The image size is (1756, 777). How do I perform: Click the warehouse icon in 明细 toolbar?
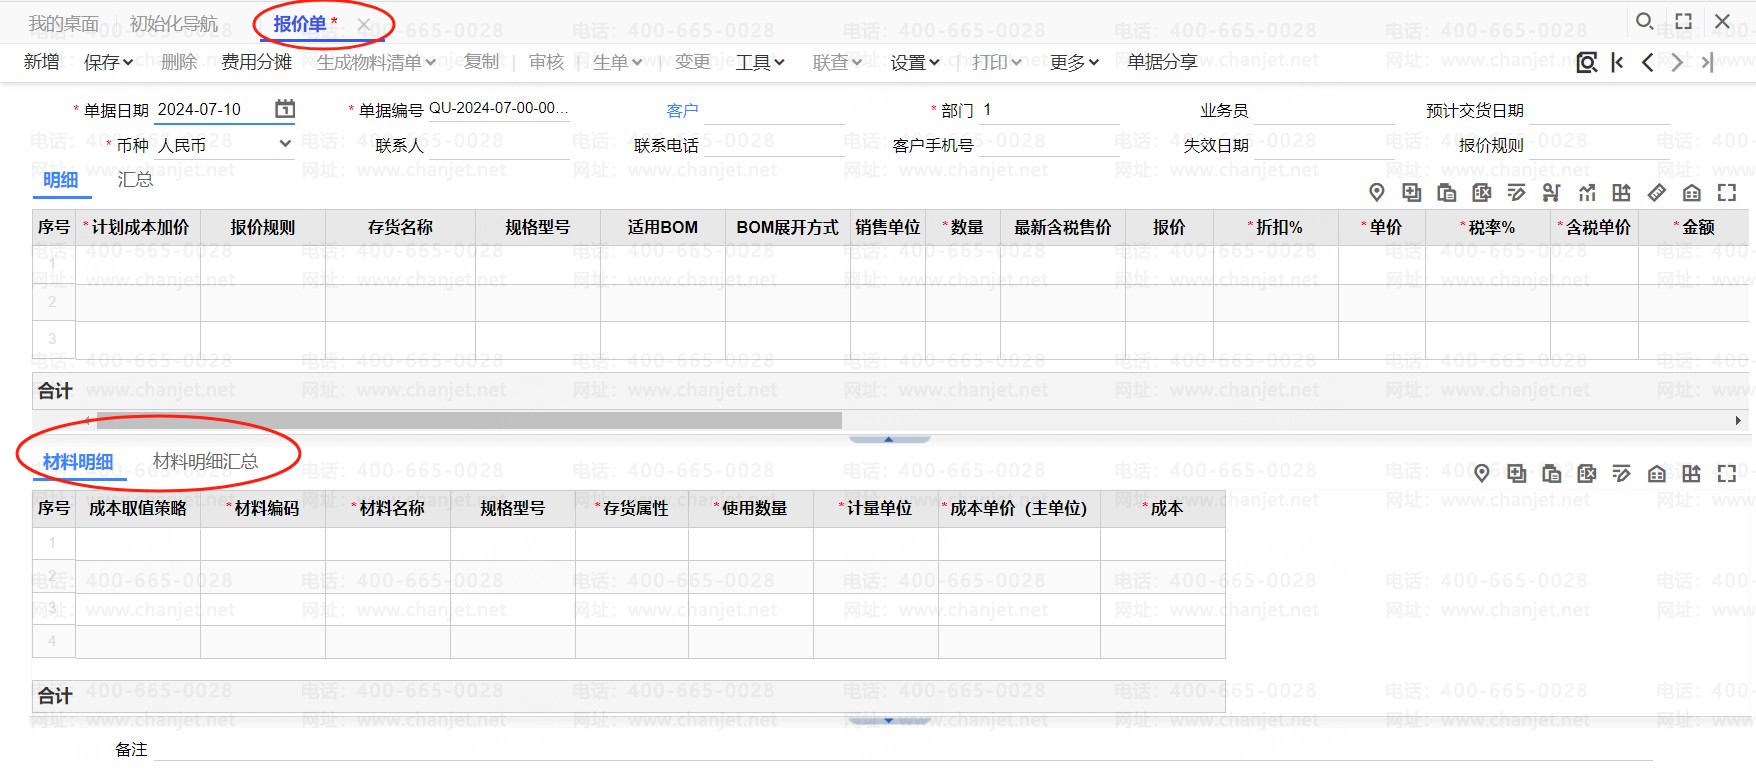coord(1692,193)
